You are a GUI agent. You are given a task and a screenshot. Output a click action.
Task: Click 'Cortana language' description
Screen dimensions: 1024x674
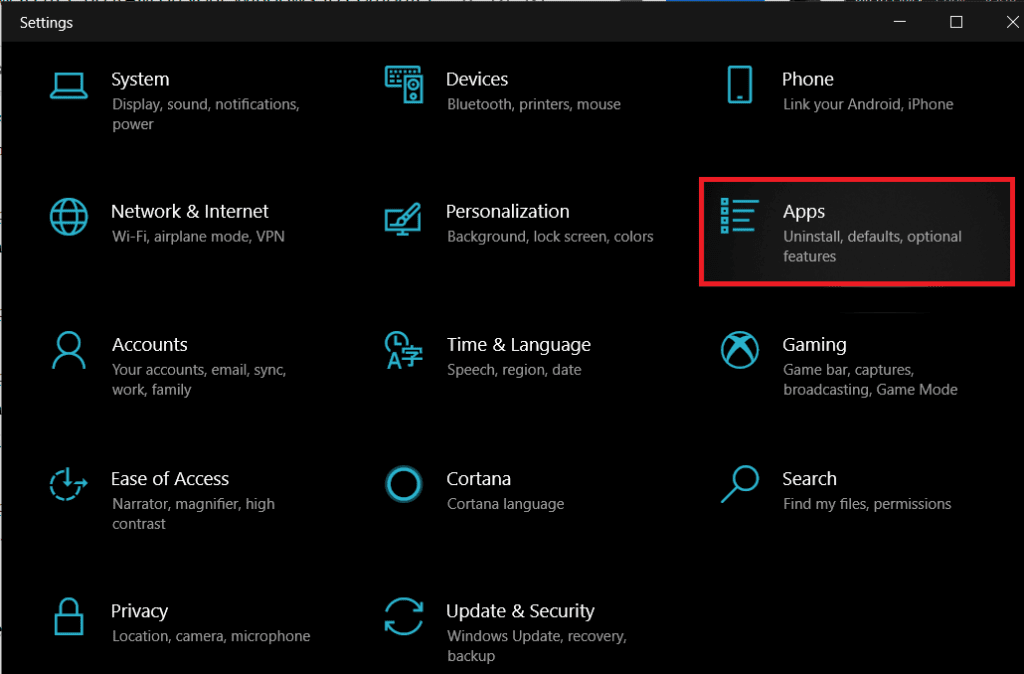505,504
